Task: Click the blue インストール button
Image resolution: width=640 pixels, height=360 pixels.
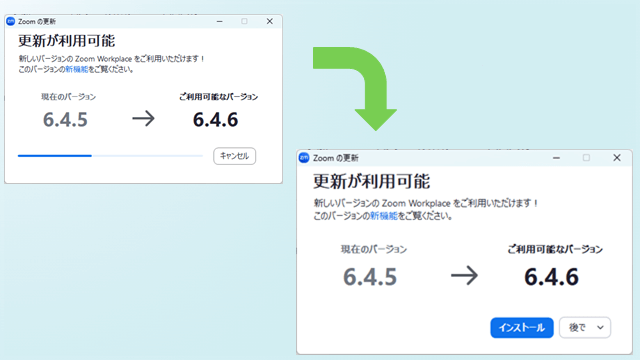Action: (x=522, y=327)
